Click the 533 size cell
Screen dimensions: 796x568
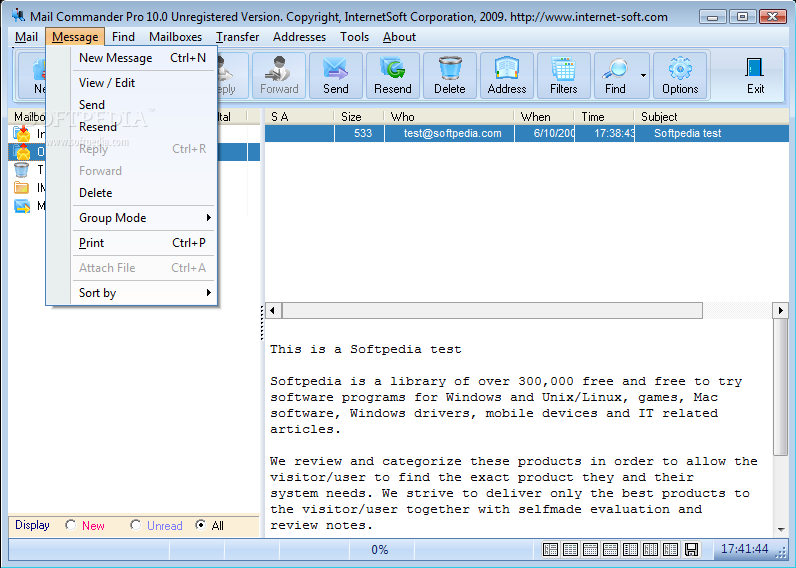(359, 133)
